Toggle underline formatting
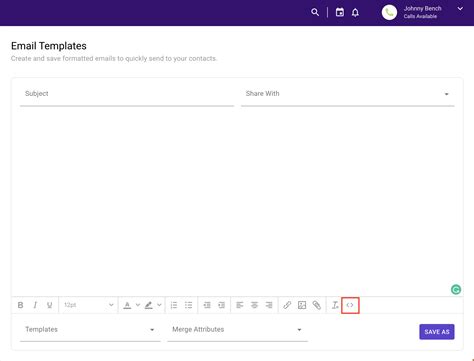 (49, 305)
